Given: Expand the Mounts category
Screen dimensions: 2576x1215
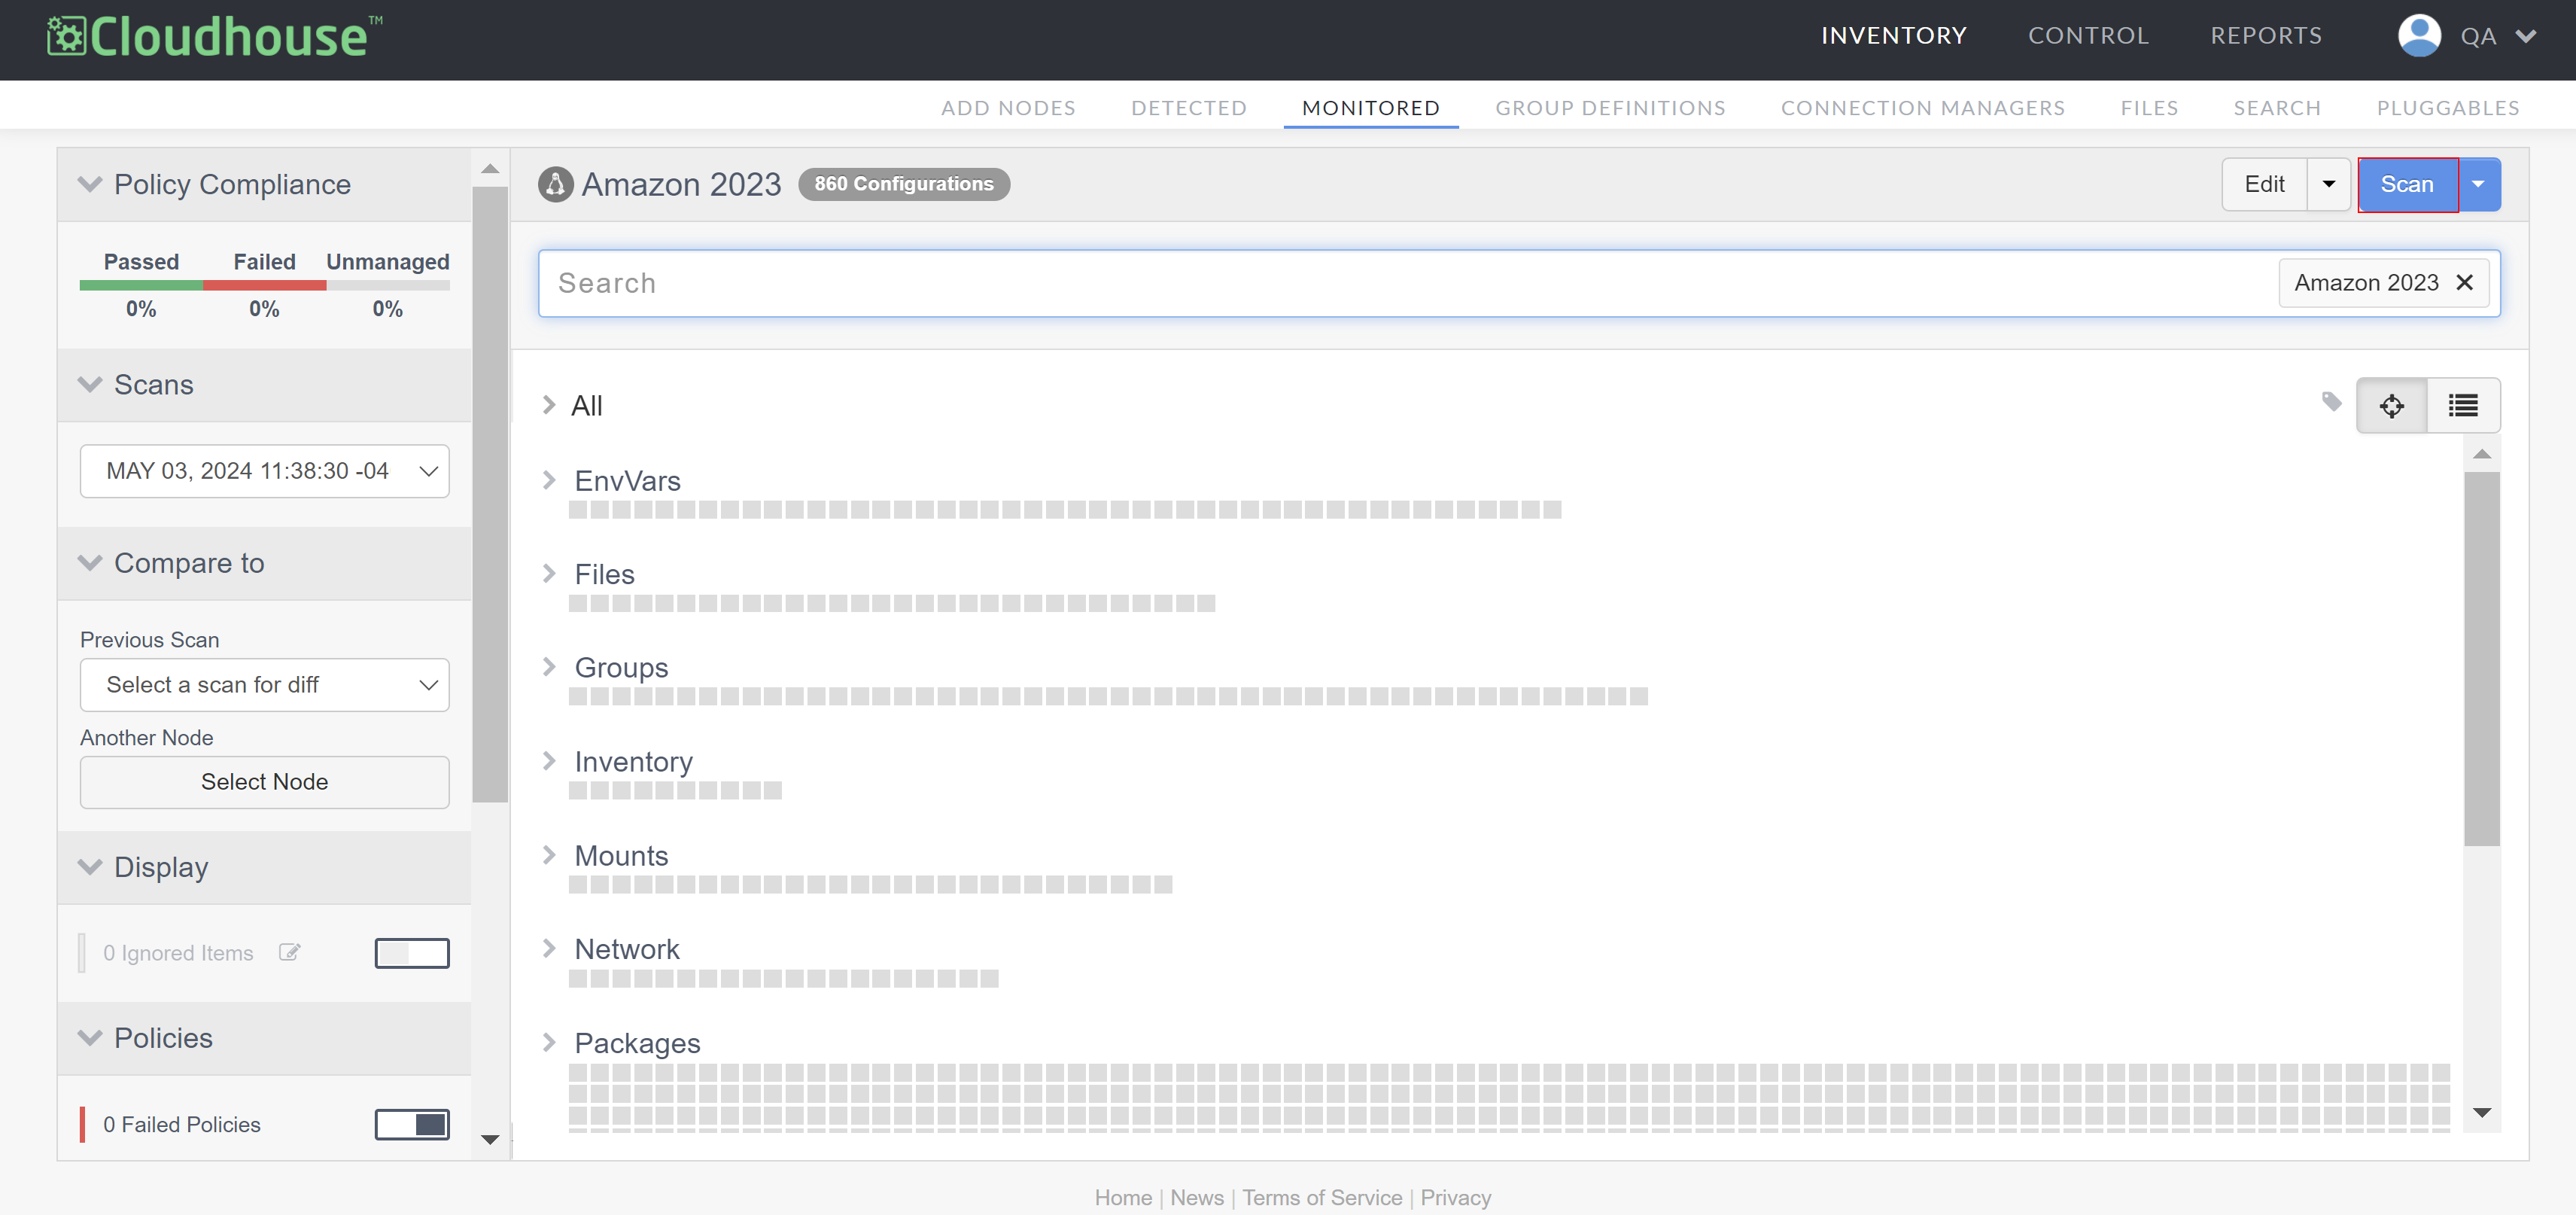Looking at the screenshot, I should pyautogui.click(x=549, y=855).
